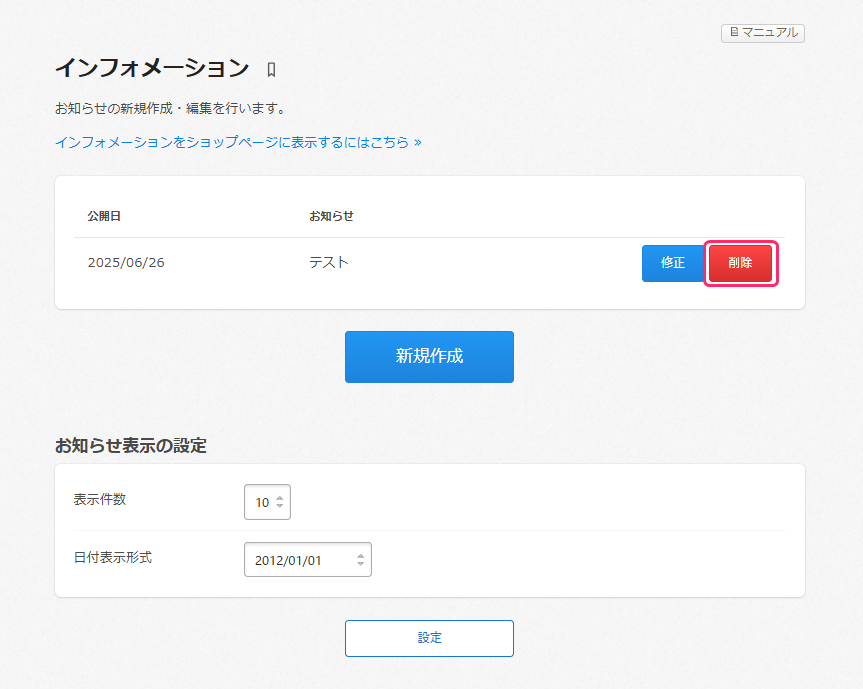Click the お知らせ column header
This screenshot has width=863, height=689.
click(x=331, y=216)
